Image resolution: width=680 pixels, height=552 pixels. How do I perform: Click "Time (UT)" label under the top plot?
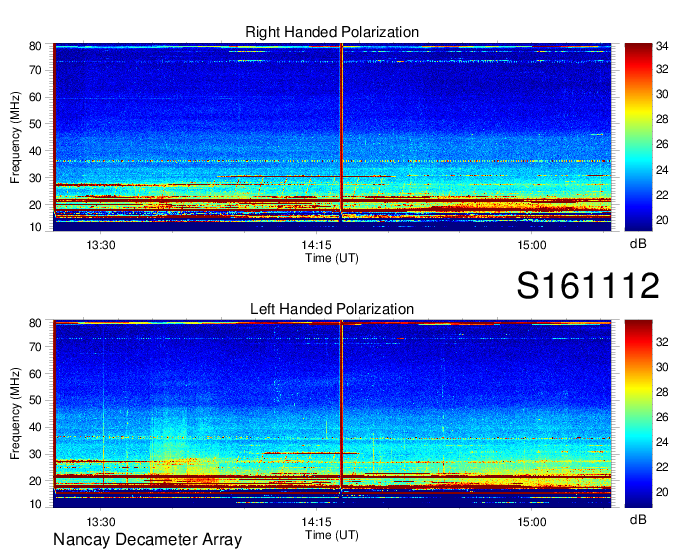332,258
